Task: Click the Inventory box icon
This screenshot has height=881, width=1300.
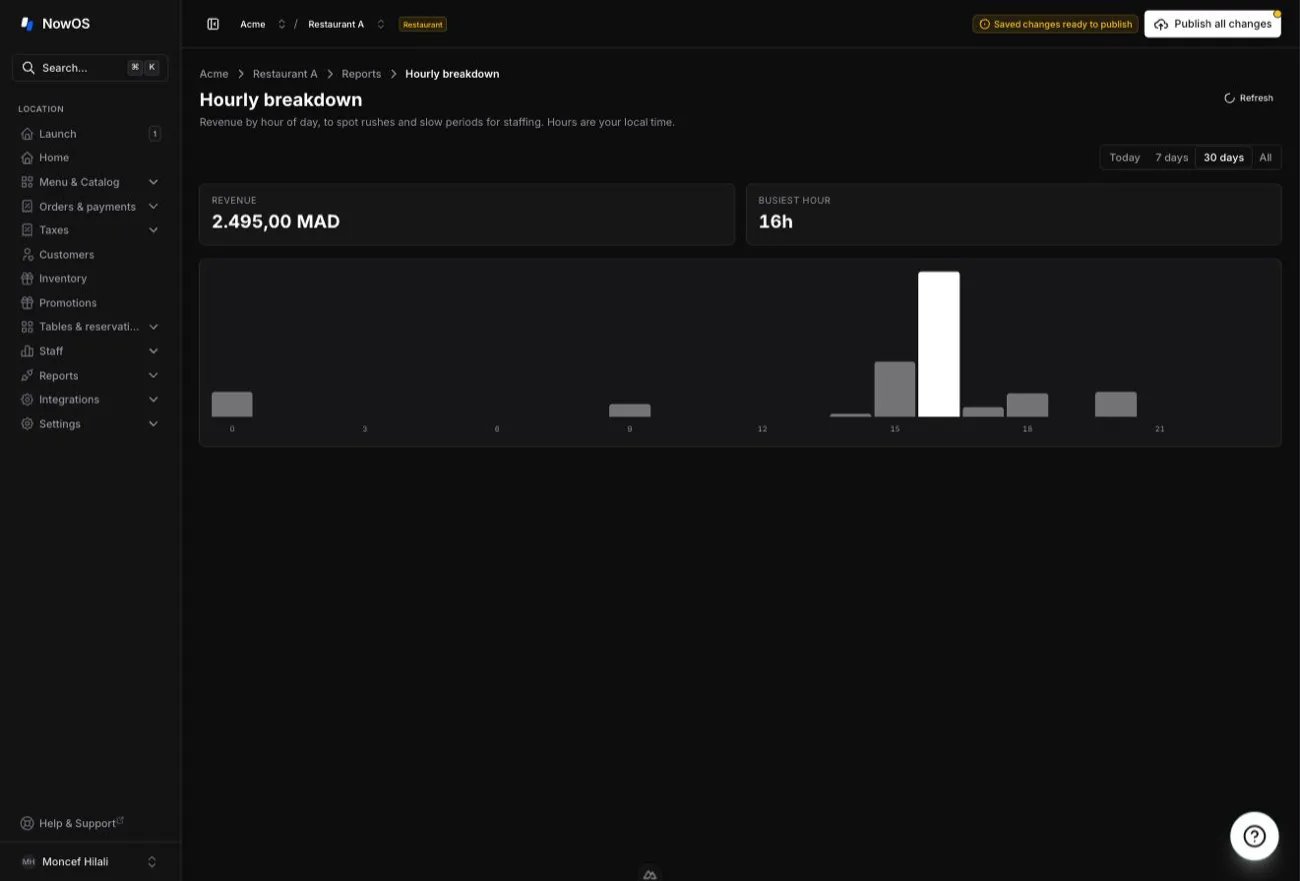Action: (x=27, y=279)
